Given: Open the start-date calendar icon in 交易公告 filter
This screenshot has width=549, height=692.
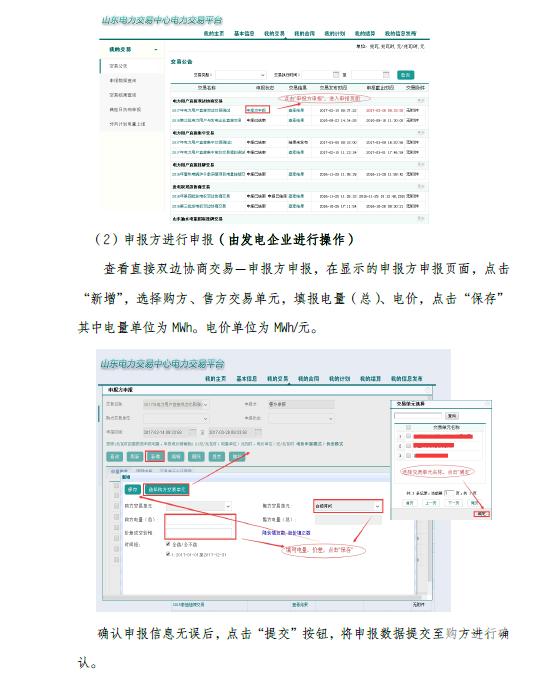Looking at the screenshot, I should pos(336,75).
